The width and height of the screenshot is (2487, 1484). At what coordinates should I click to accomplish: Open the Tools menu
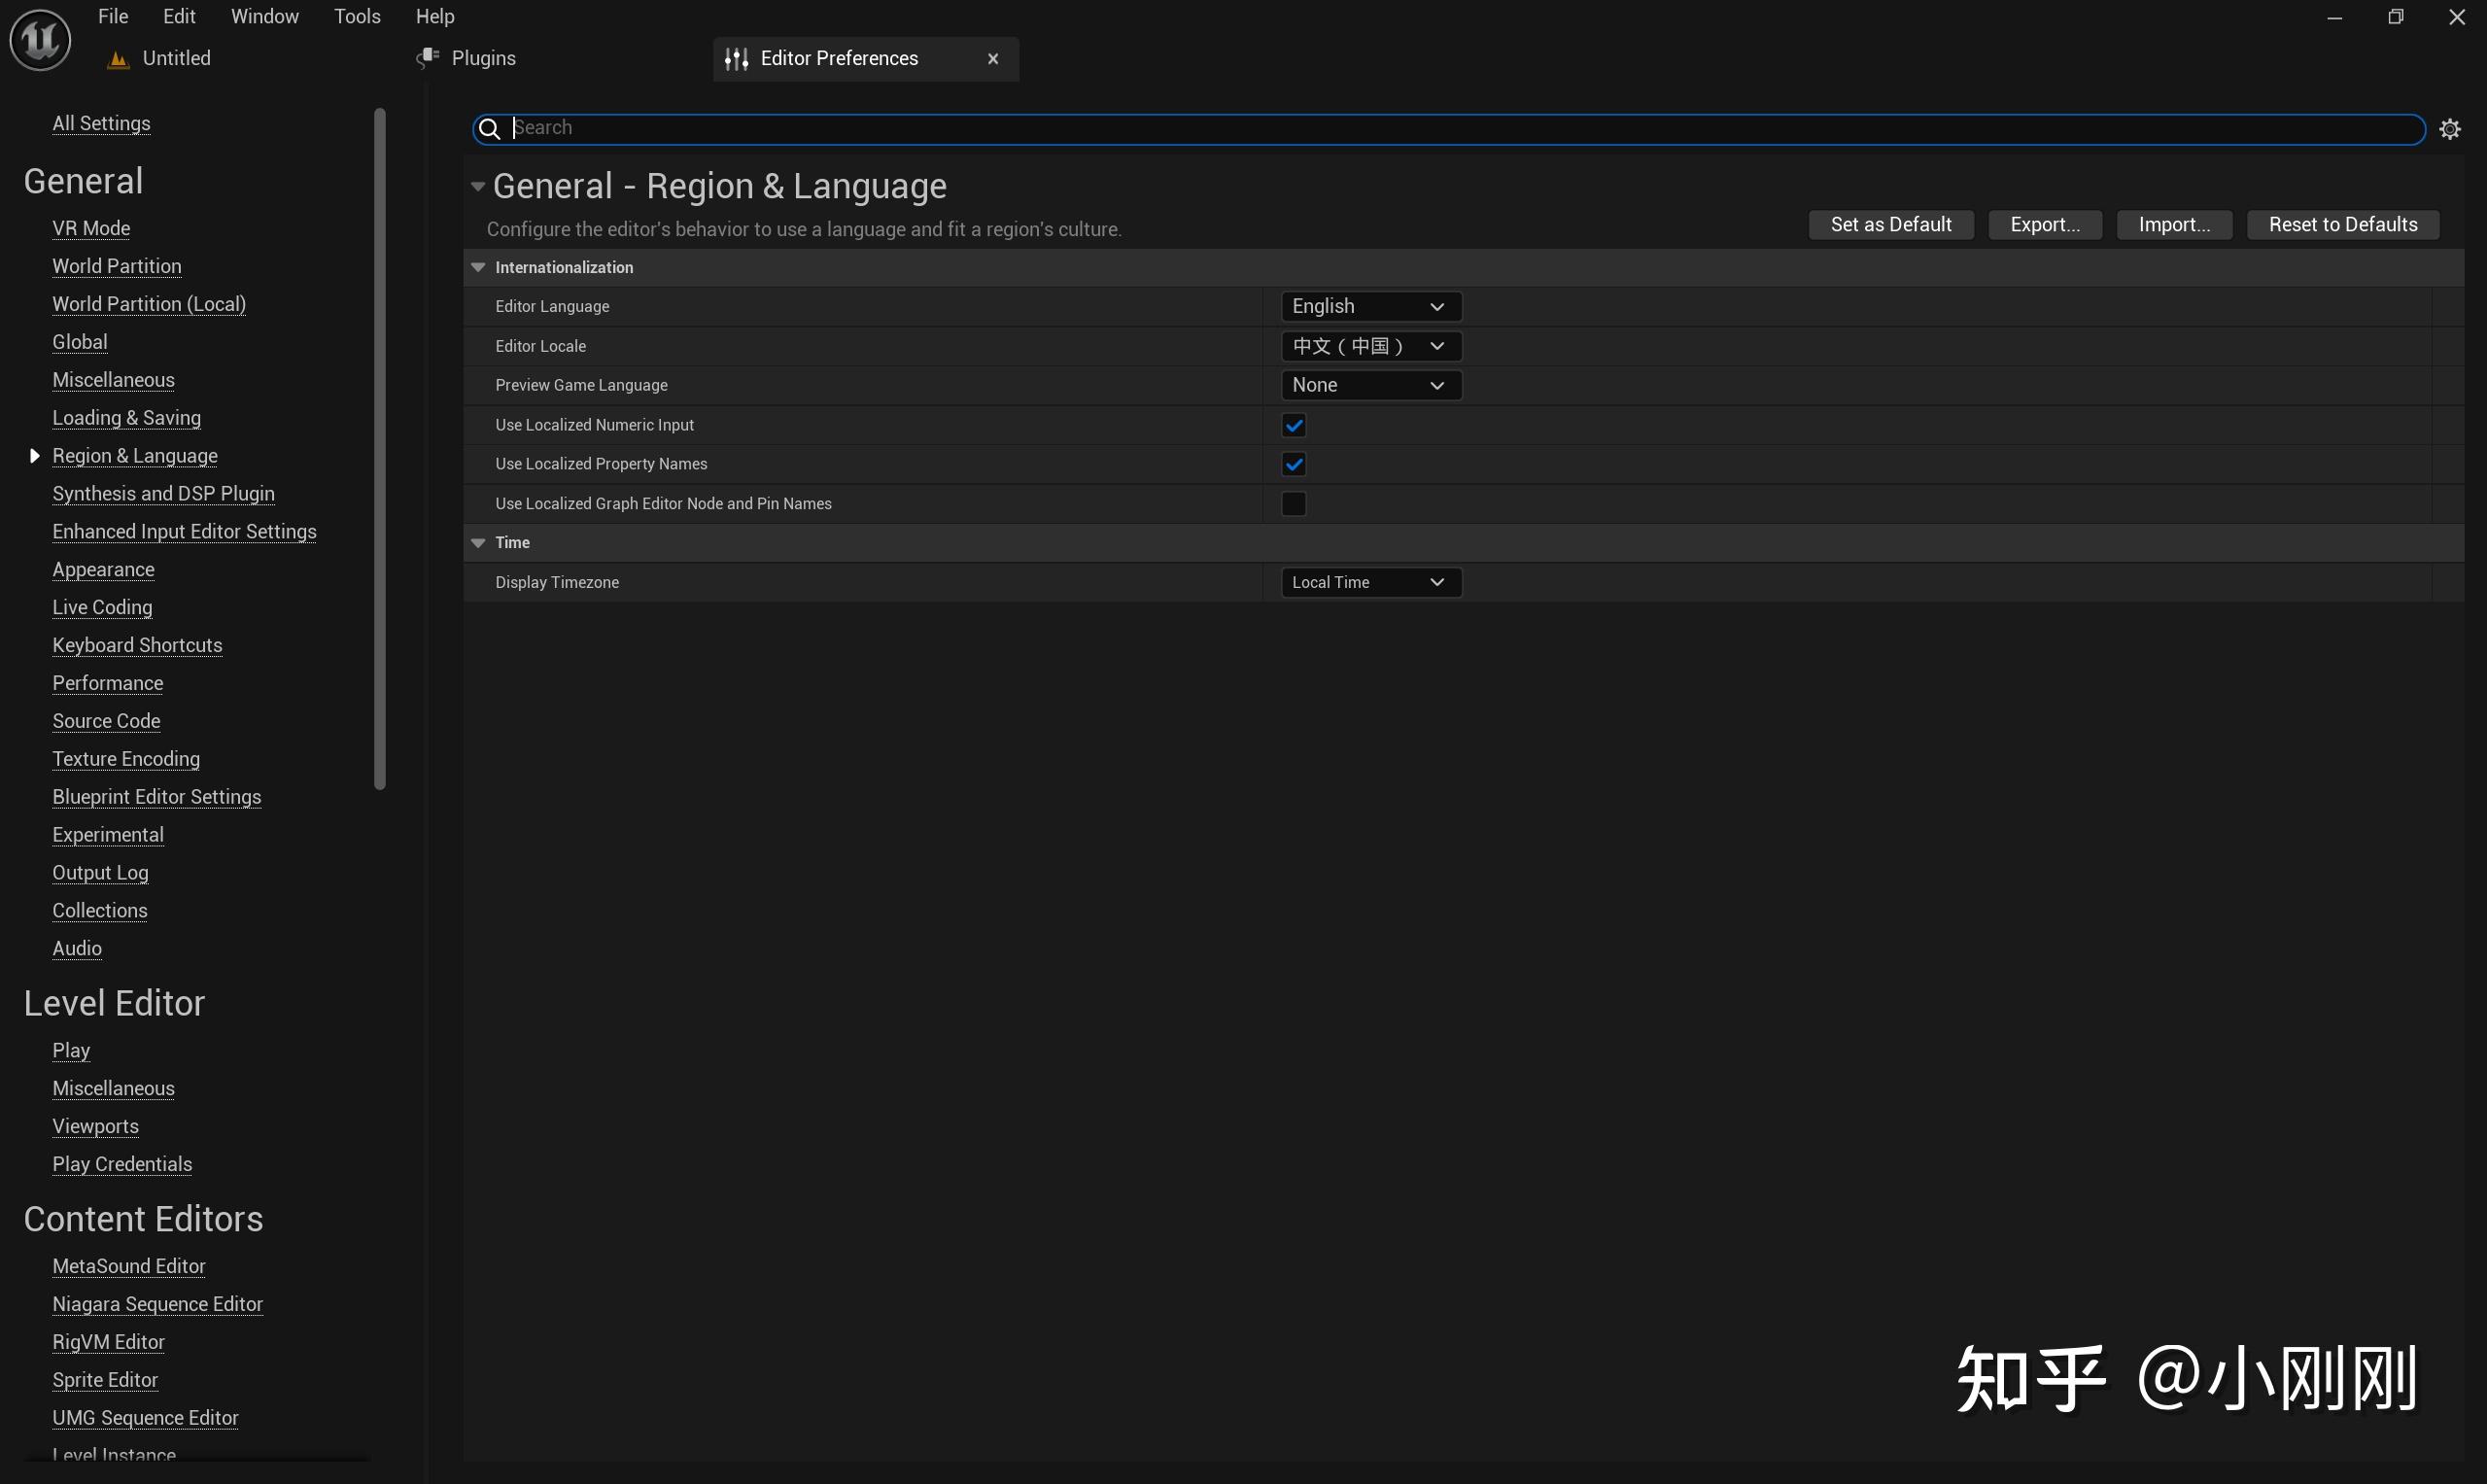[x=357, y=16]
